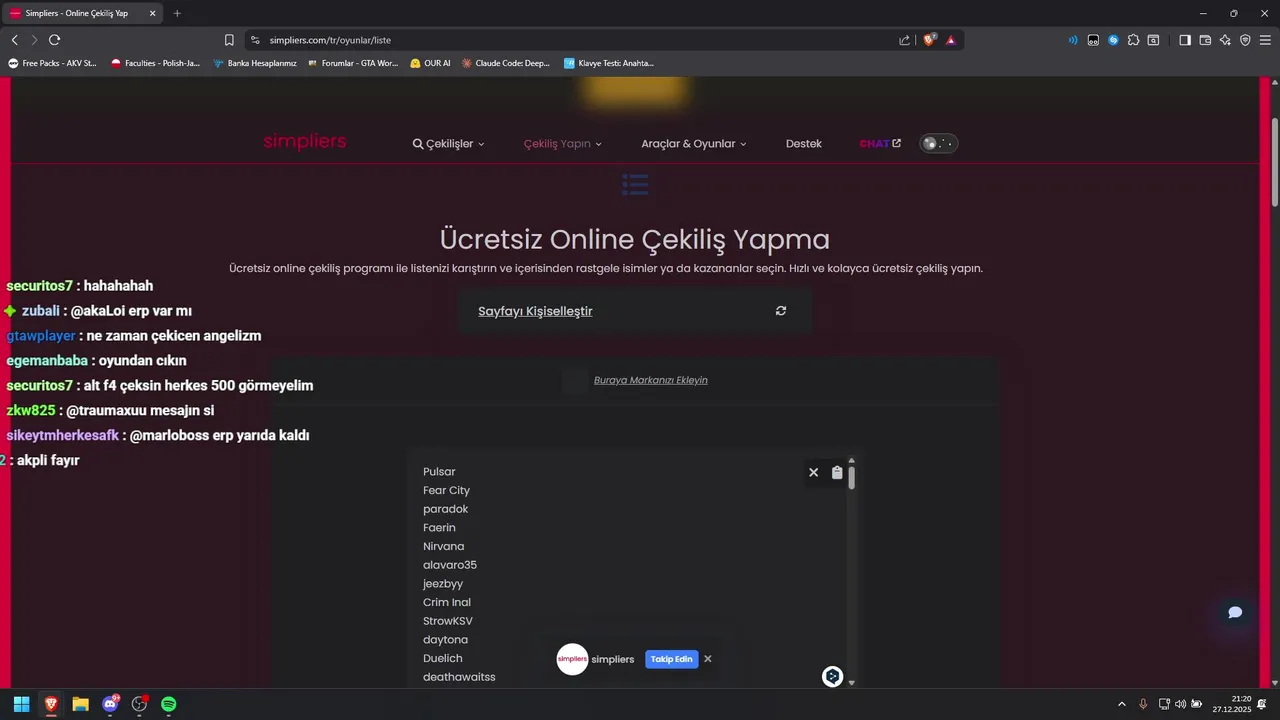The height and width of the screenshot is (720, 1280).
Task: Reload the page with refresh icon
Action: (54, 40)
